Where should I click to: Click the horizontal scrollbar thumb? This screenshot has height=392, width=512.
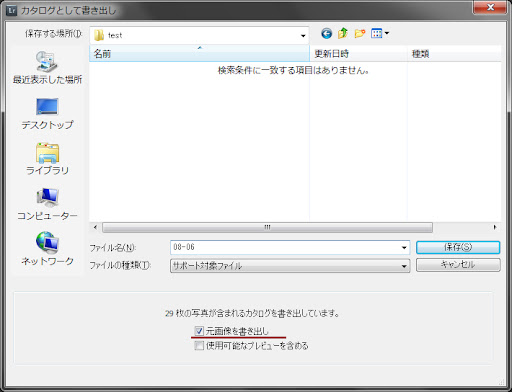(x=267, y=227)
